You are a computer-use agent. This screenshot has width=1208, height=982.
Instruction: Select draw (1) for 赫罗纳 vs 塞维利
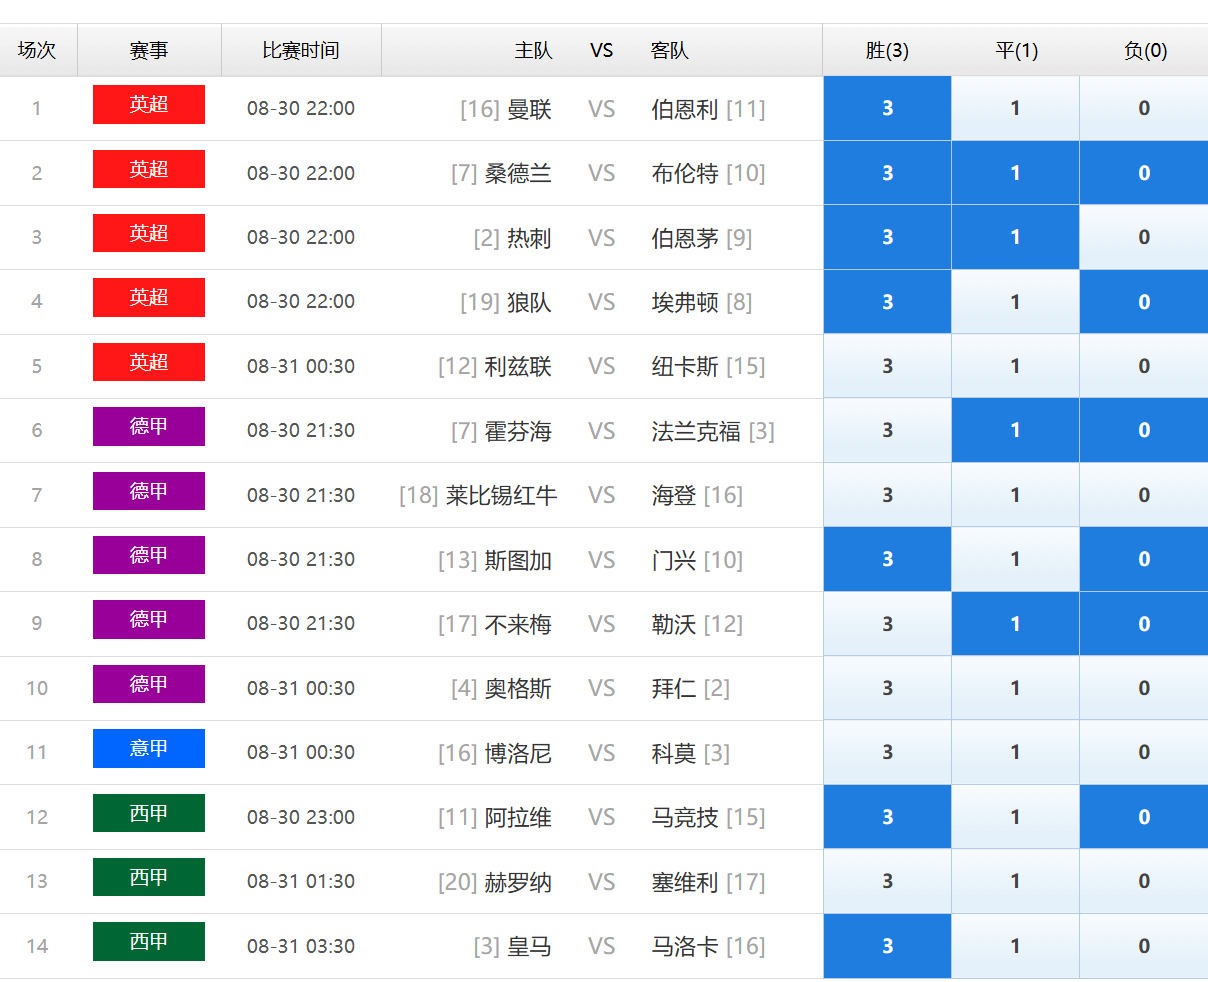click(1015, 882)
